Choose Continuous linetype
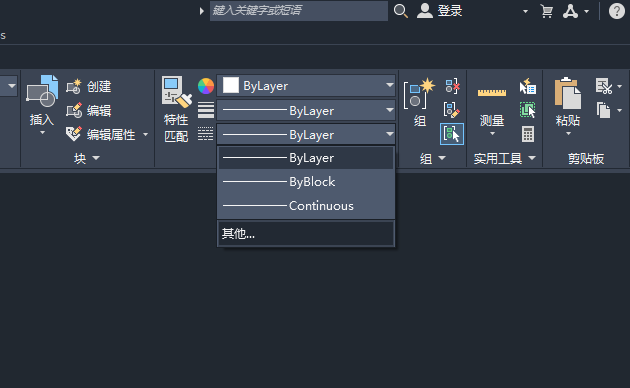Viewport: 630px width, 388px height. click(306, 206)
